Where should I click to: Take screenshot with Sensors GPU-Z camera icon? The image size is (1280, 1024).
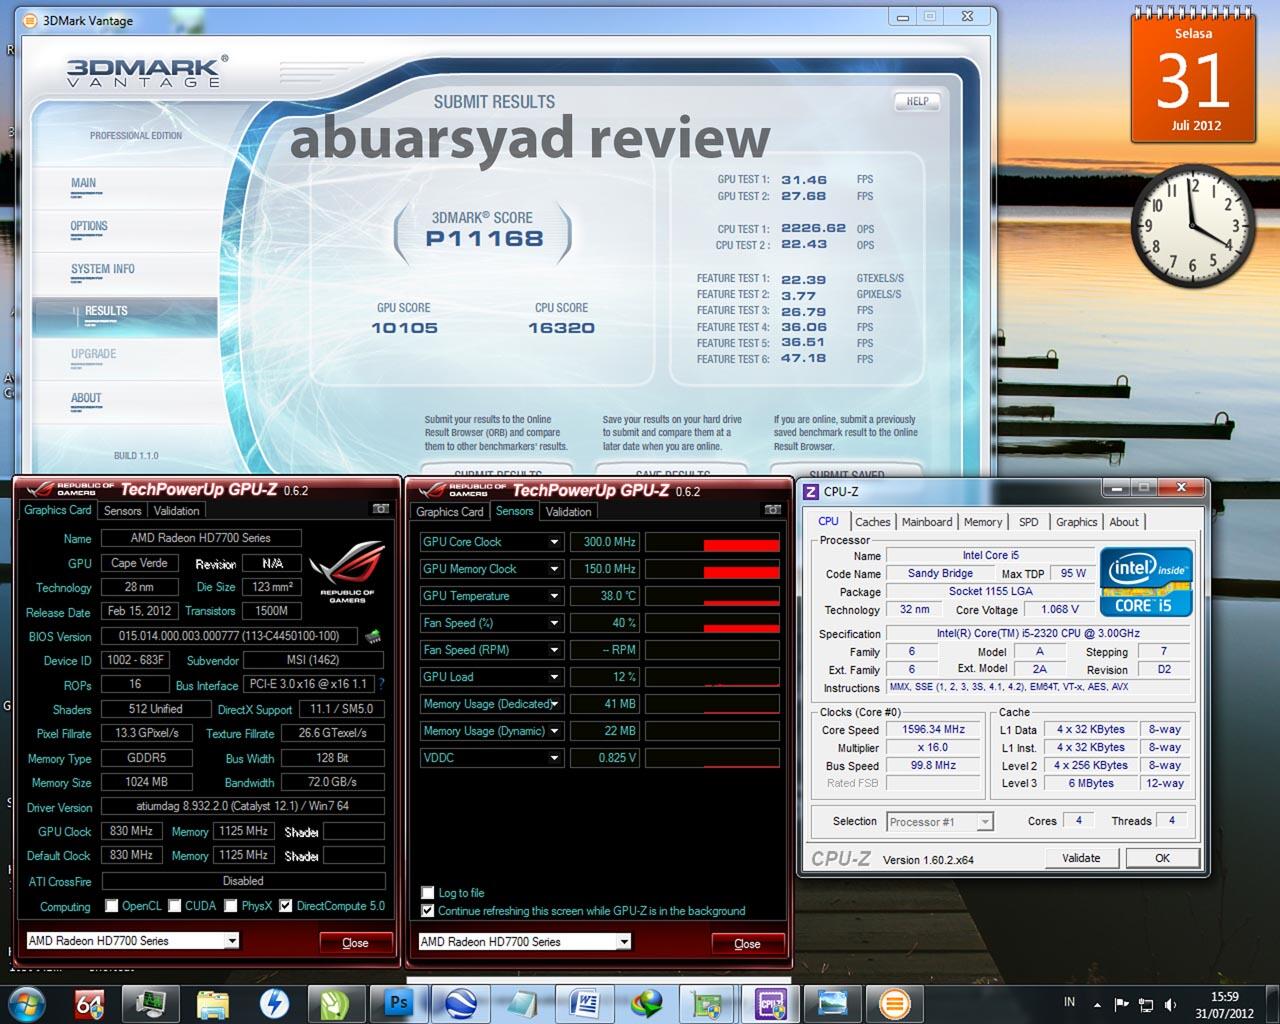(x=772, y=509)
